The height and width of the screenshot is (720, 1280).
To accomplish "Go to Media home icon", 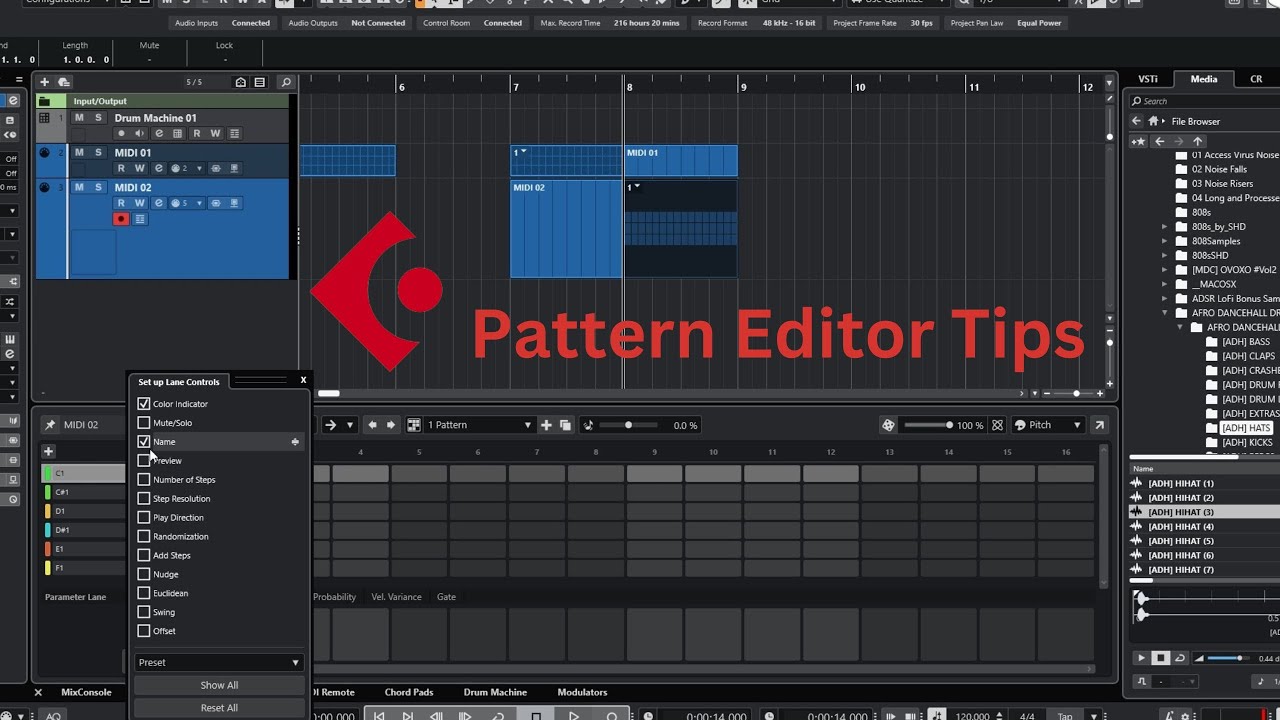I will [1153, 121].
